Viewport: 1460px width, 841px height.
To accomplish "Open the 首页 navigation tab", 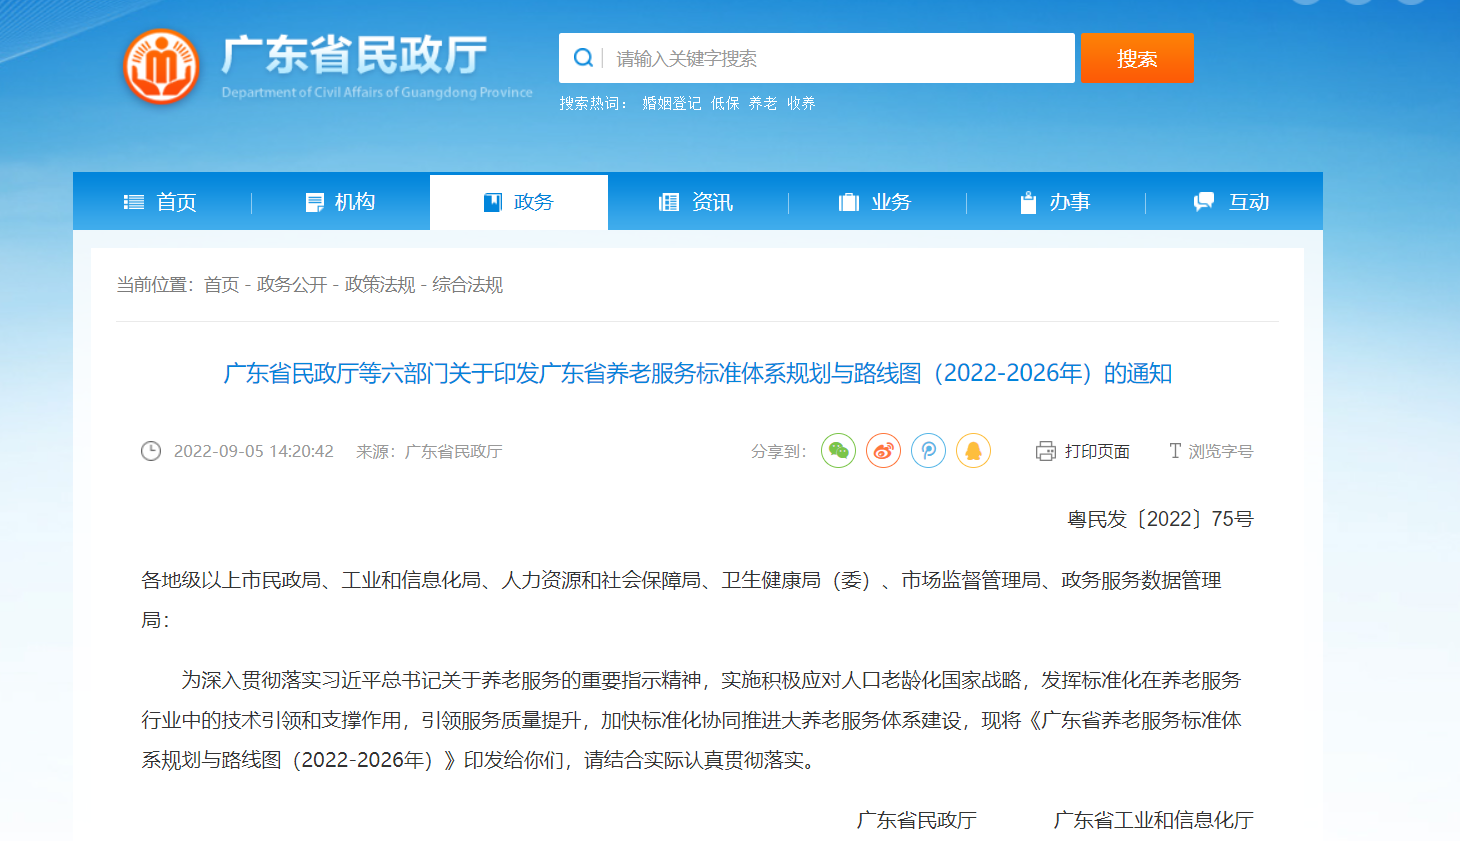I will click(x=162, y=202).
